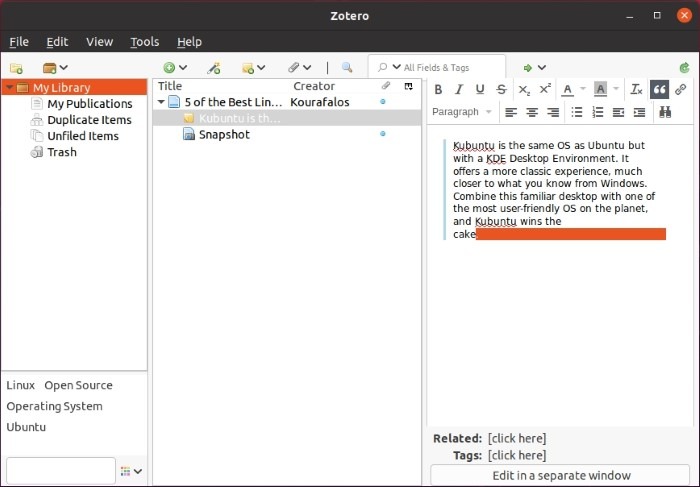Screen dimensions: 700x487
Task: Open the column picker icon
Action: (x=408, y=86)
